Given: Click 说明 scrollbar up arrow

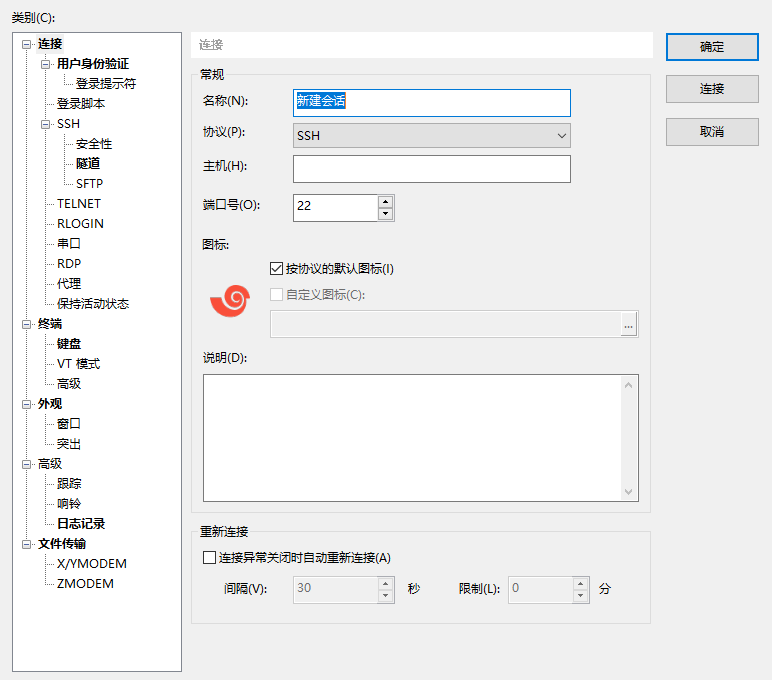Looking at the screenshot, I should click(x=628, y=385).
